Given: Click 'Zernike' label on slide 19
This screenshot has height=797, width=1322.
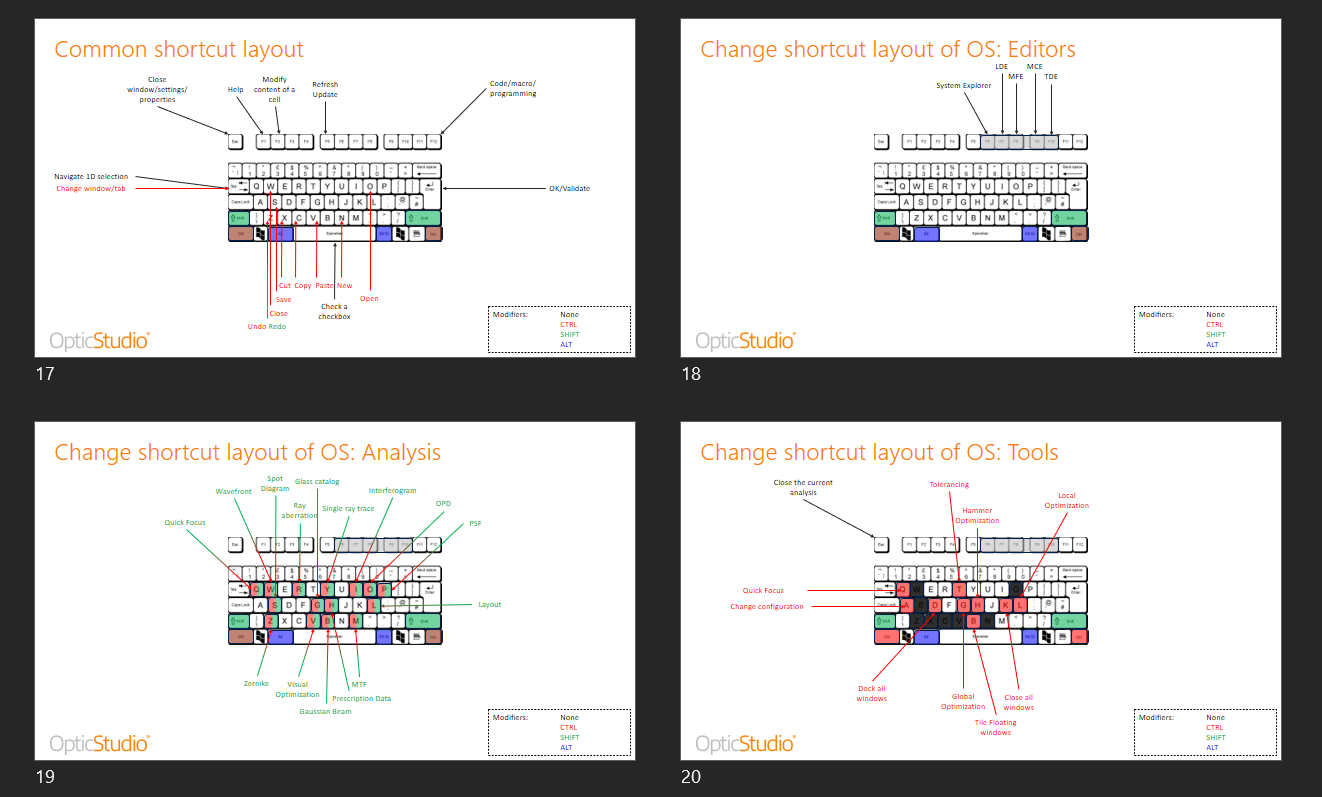Looking at the screenshot, I should pyautogui.click(x=257, y=683).
